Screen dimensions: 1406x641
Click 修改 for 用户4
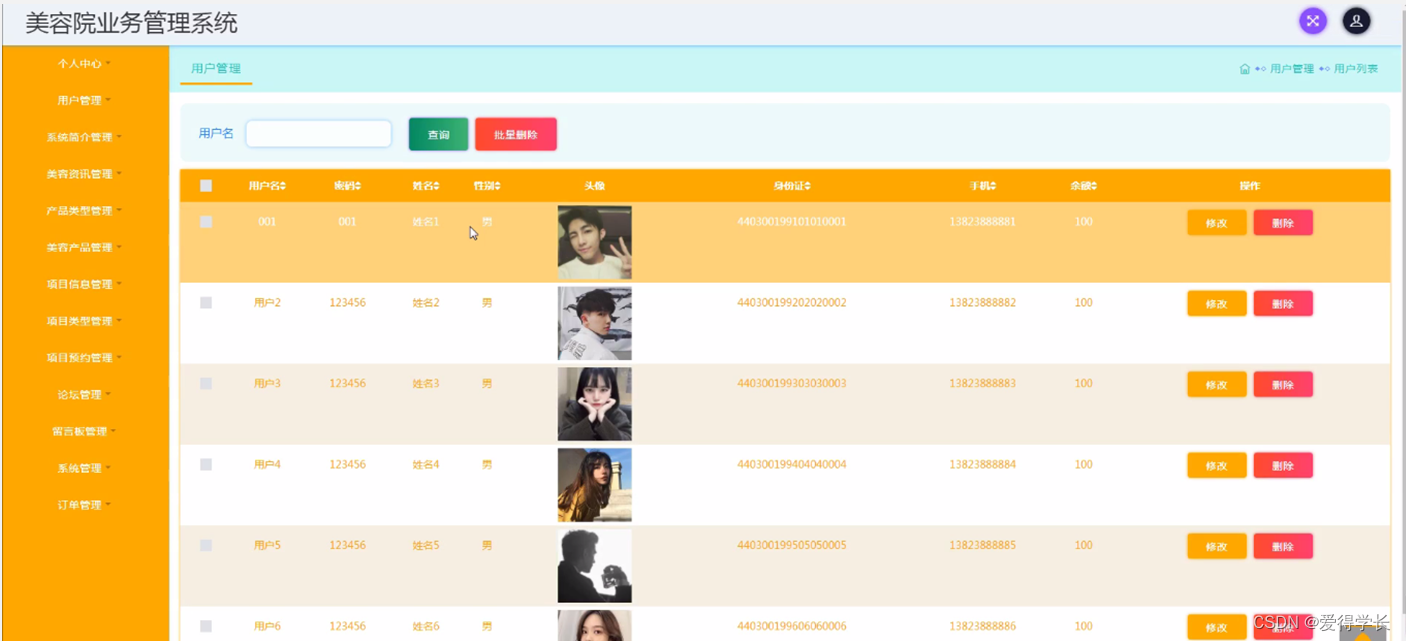(x=1217, y=466)
